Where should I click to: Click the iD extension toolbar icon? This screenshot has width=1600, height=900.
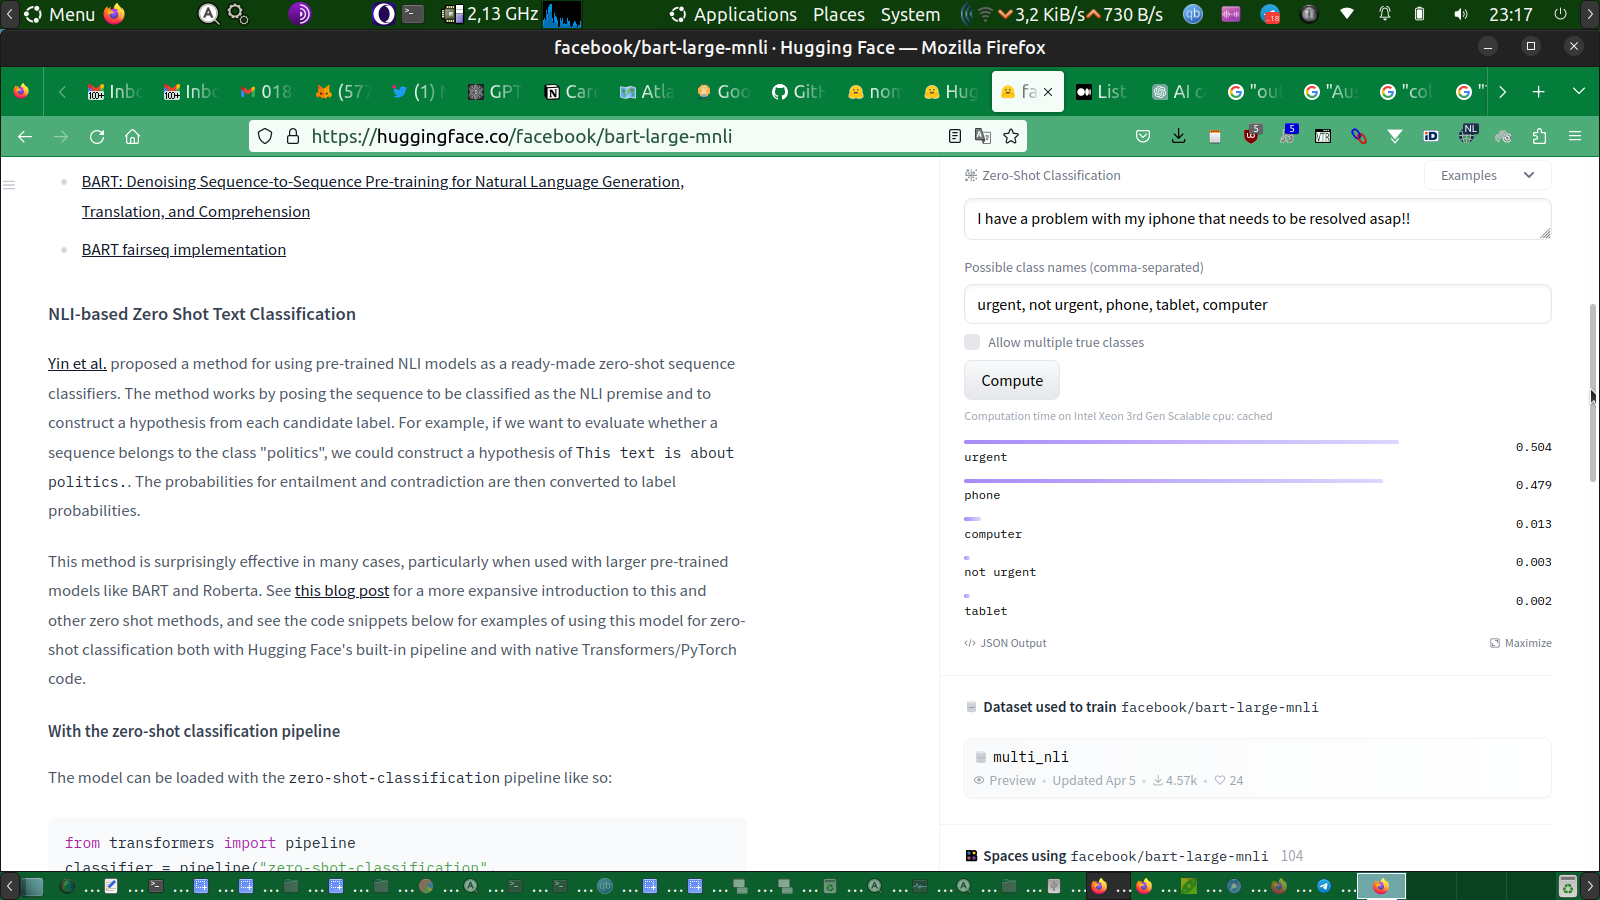tap(1431, 136)
